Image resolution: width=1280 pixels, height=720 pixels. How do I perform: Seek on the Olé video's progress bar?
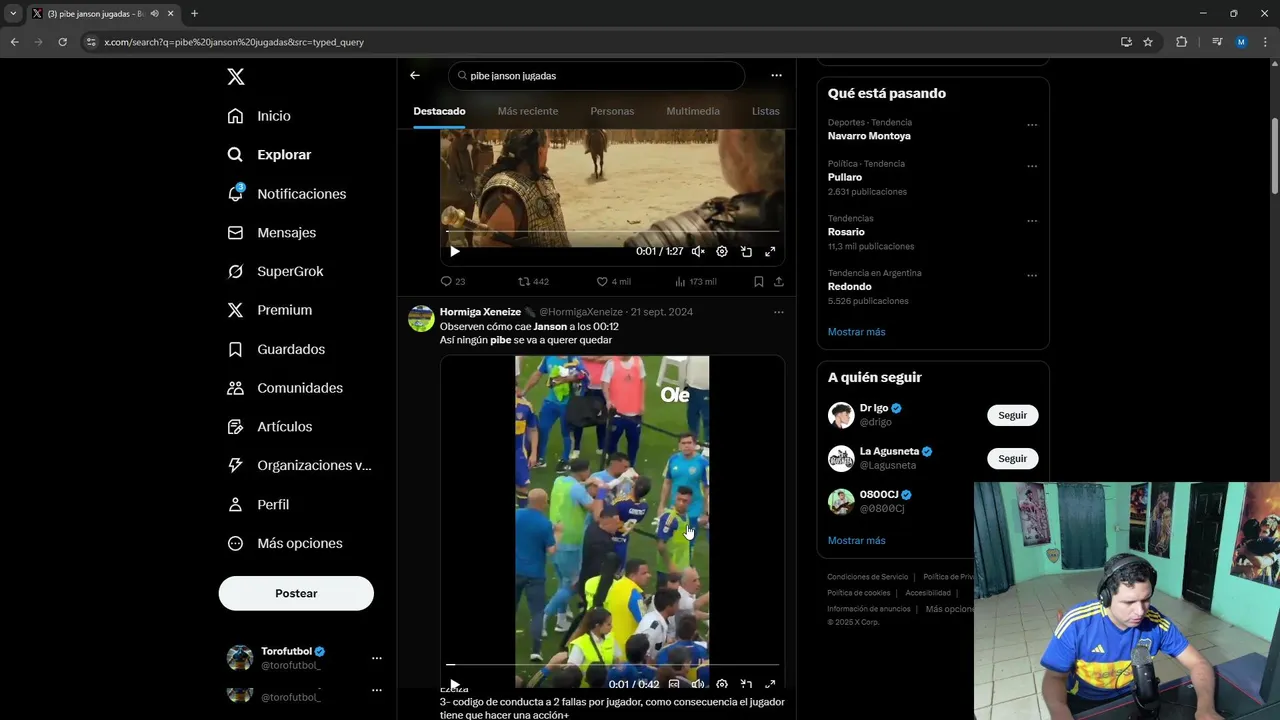pyautogui.click(x=612, y=664)
